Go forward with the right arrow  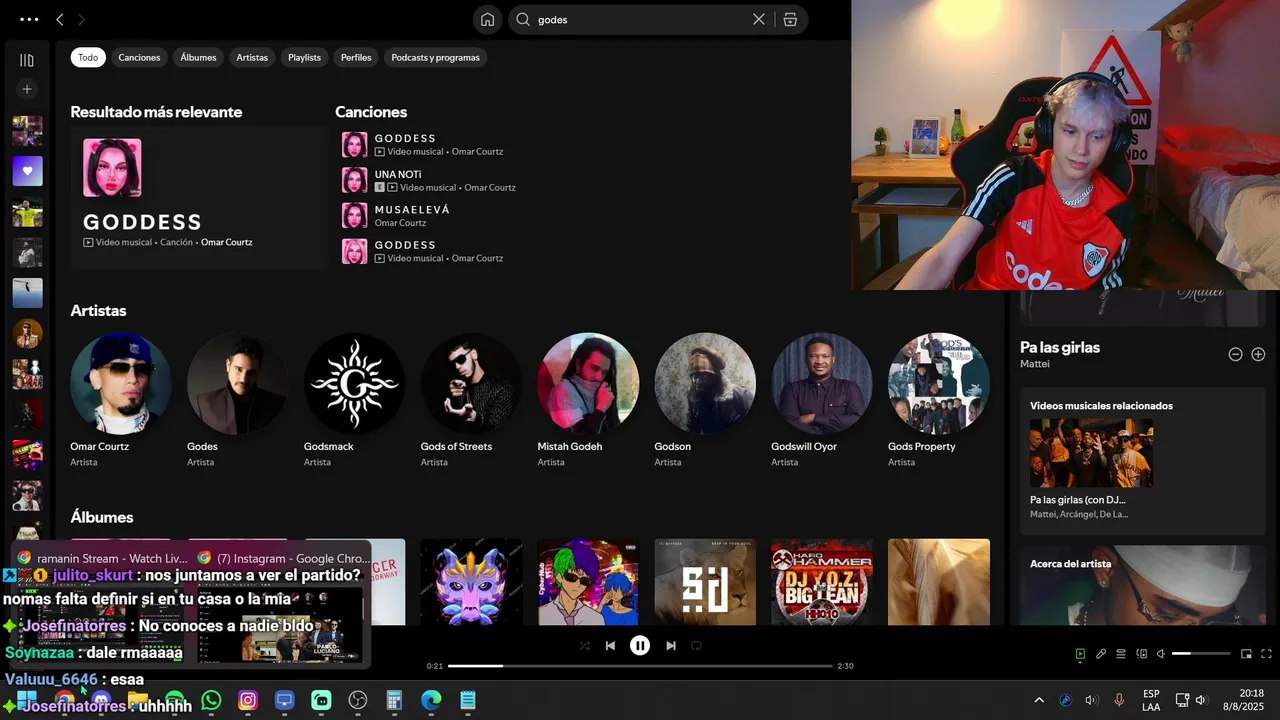click(81, 19)
